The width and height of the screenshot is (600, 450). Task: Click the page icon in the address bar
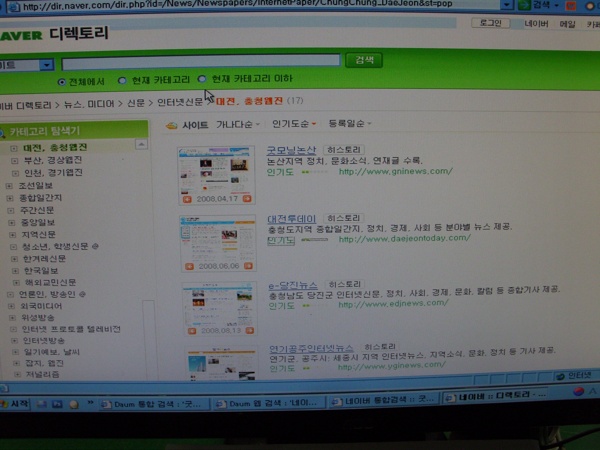coord(14,7)
